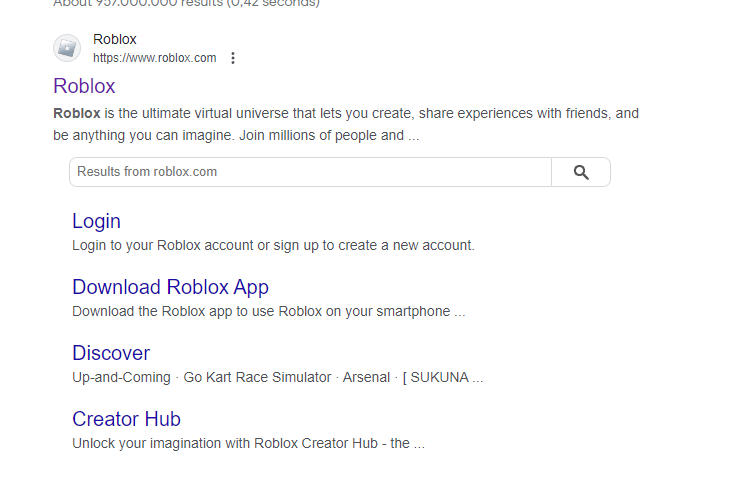
Task: Click text 'Up-and-Coming · Go Kart Race Simulator'
Action: click(x=201, y=377)
